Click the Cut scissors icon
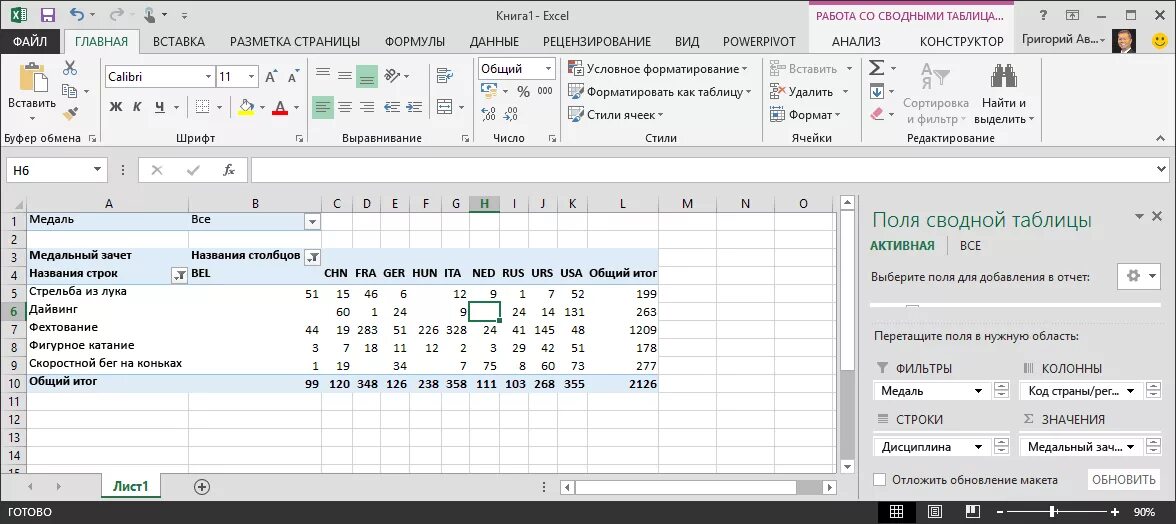This screenshot has height=524, width=1176. [x=70, y=68]
